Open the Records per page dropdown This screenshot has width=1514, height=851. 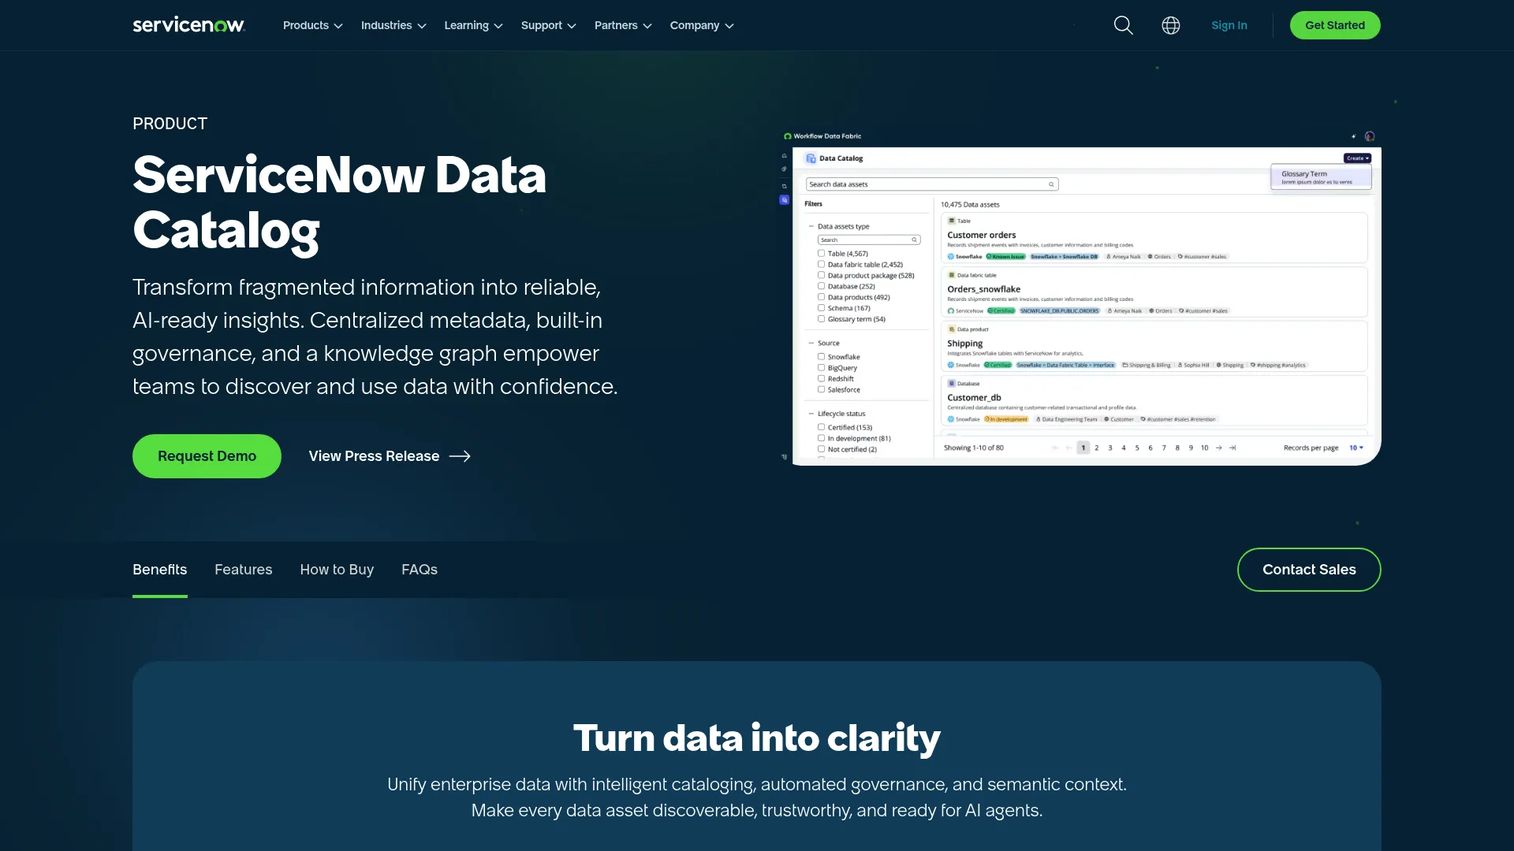pyautogui.click(x=1356, y=448)
